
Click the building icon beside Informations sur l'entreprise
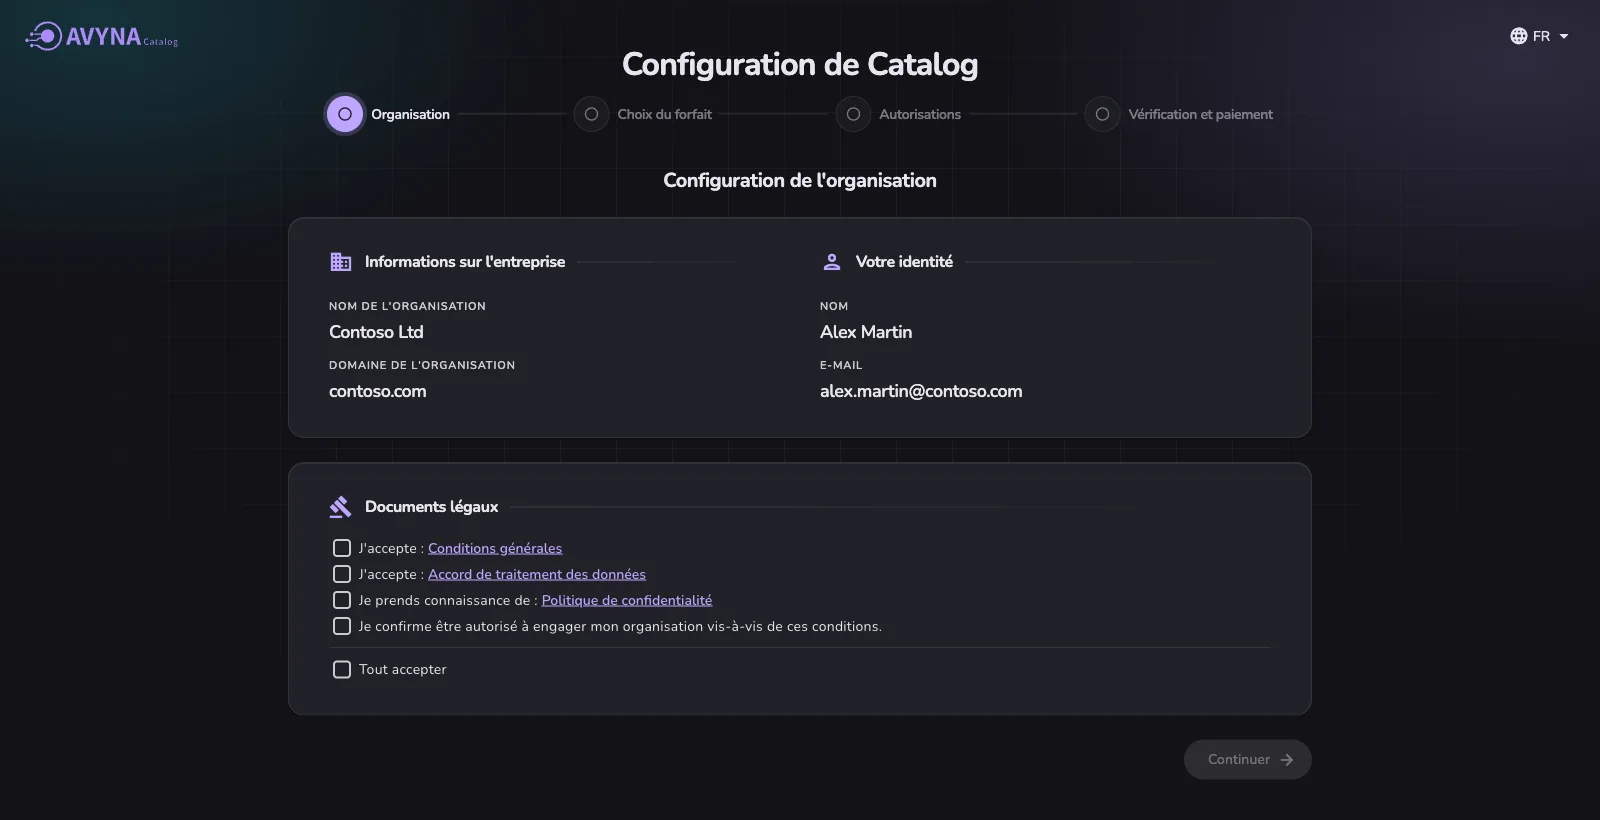[341, 262]
